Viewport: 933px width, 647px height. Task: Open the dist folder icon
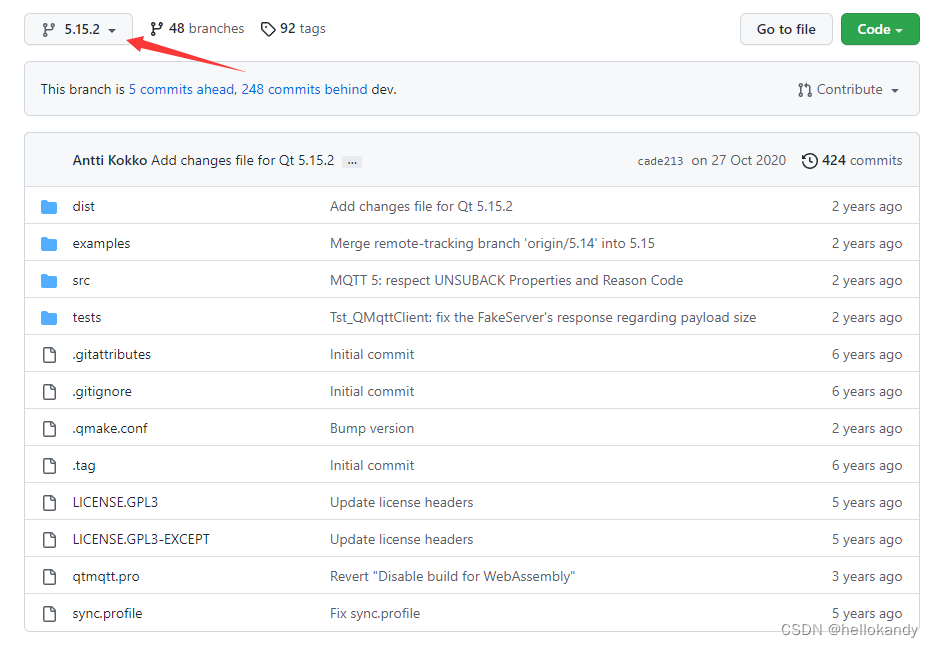coord(50,206)
